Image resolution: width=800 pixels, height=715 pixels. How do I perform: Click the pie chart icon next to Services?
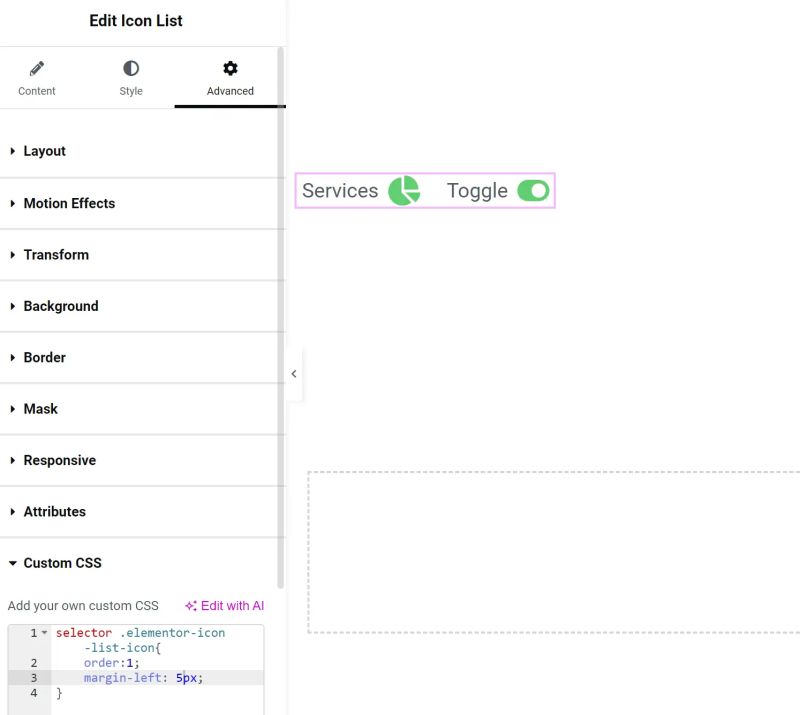pos(404,190)
